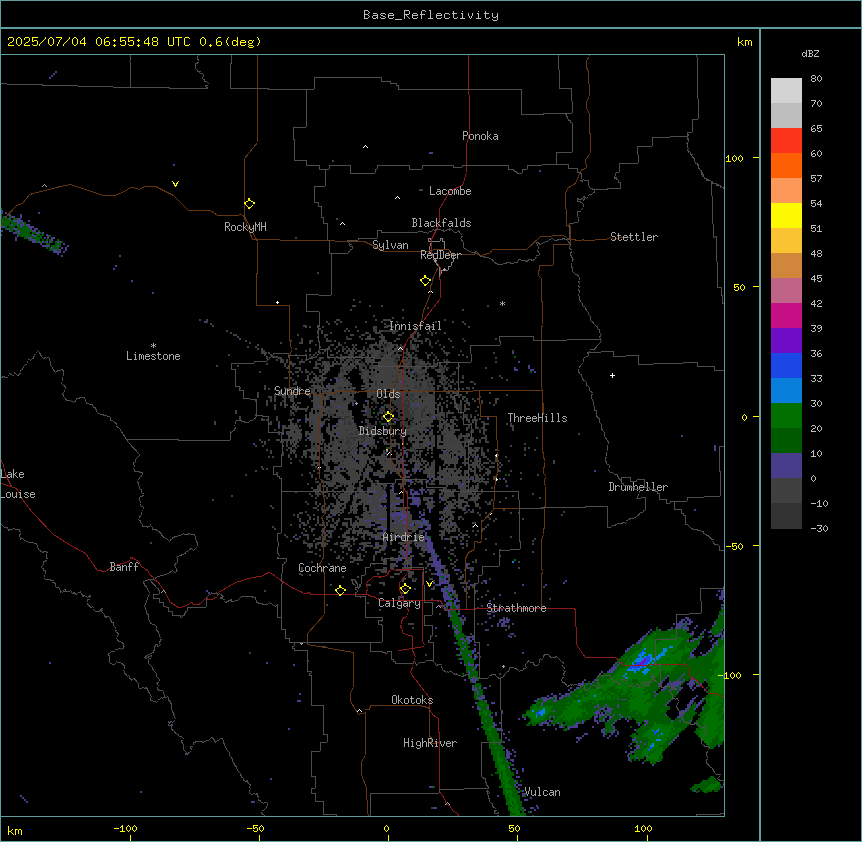This screenshot has width=862, height=842.
Task: Pick the light grey swatch between 80 and 70 dBZ
Action: (x=786, y=91)
